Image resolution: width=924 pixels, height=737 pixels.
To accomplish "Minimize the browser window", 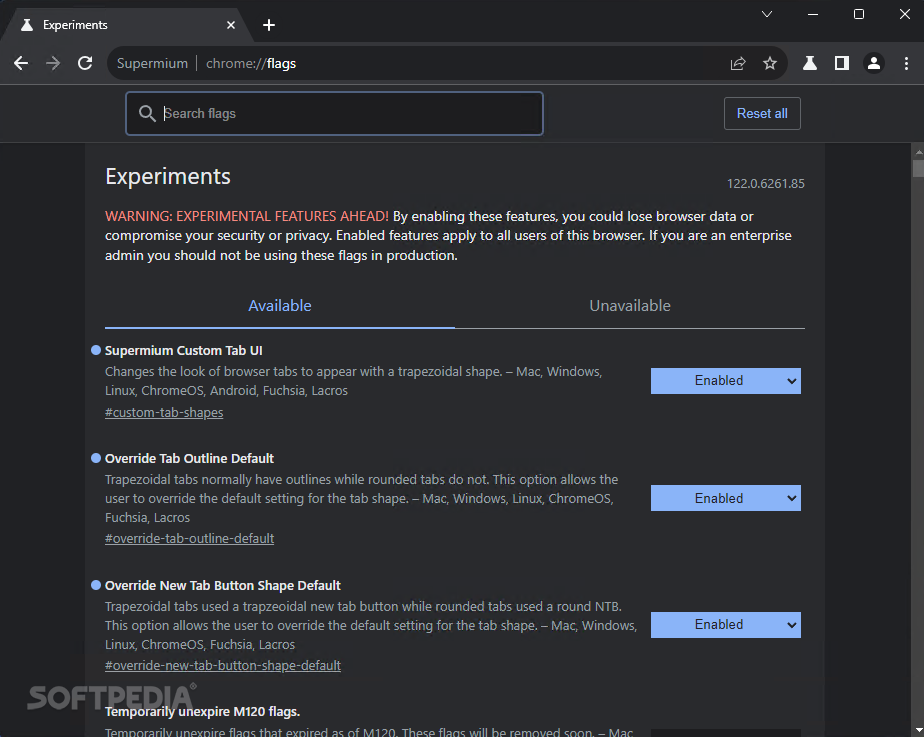I will pos(813,14).
